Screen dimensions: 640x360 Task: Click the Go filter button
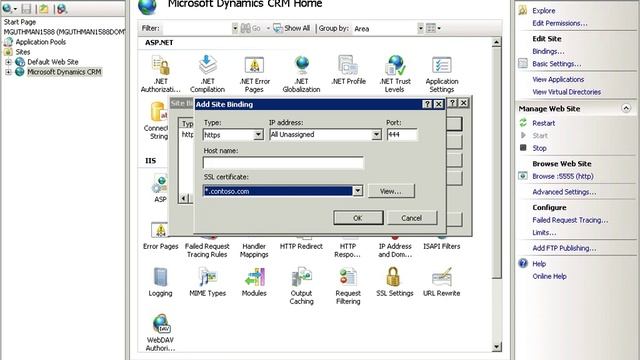pyautogui.click(x=251, y=28)
